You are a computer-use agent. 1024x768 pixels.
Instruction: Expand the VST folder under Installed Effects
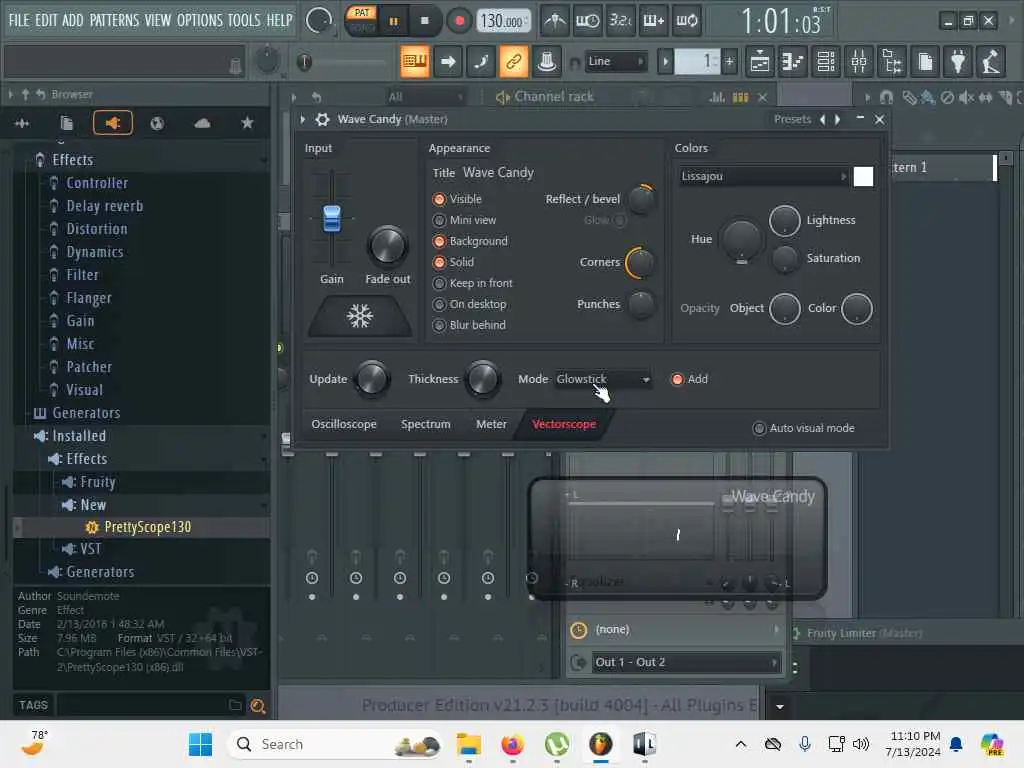click(83, 549)
